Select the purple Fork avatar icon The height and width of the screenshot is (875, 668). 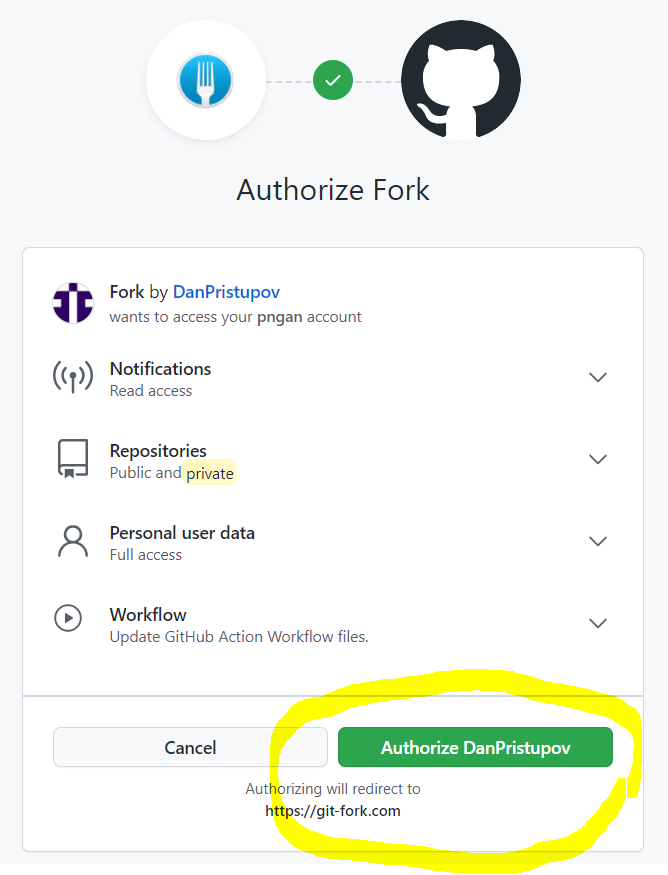[72, 302]
